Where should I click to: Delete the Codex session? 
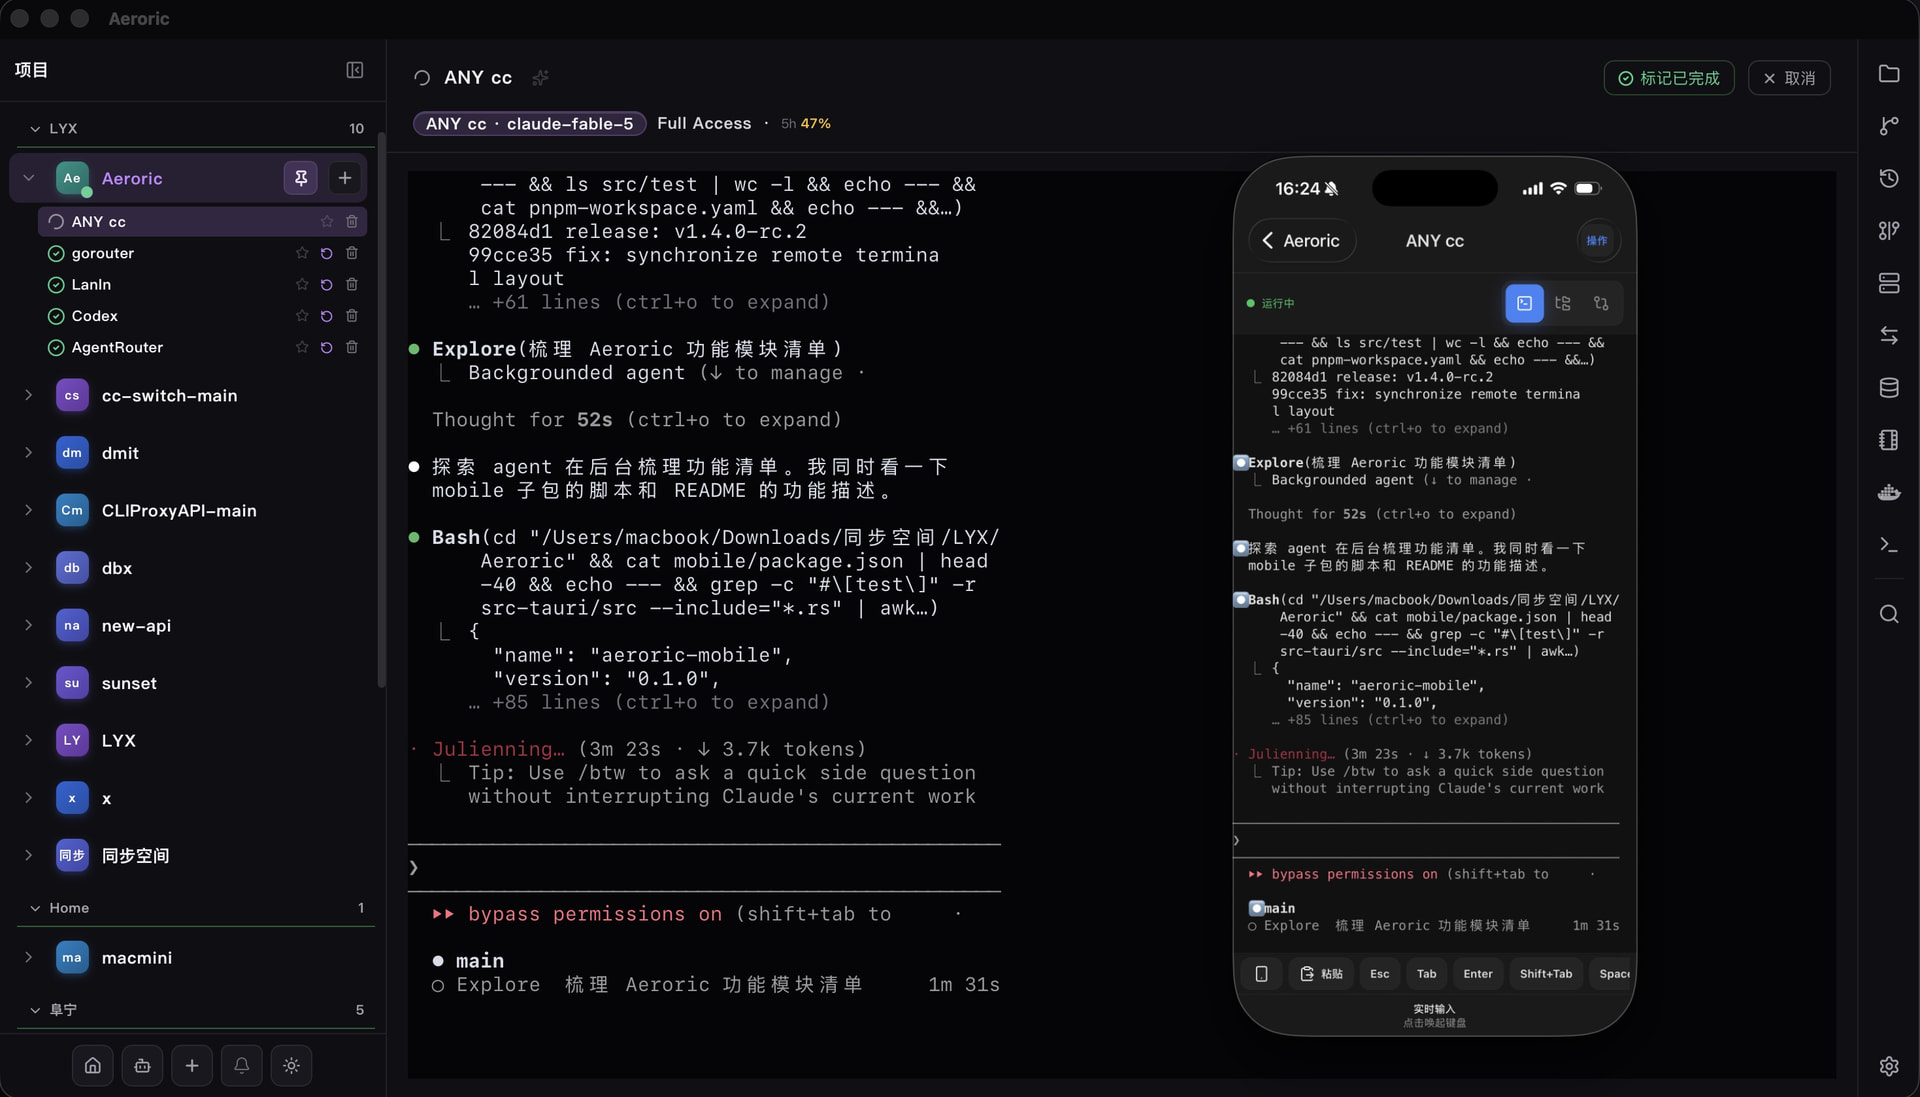tap(352, 316)
